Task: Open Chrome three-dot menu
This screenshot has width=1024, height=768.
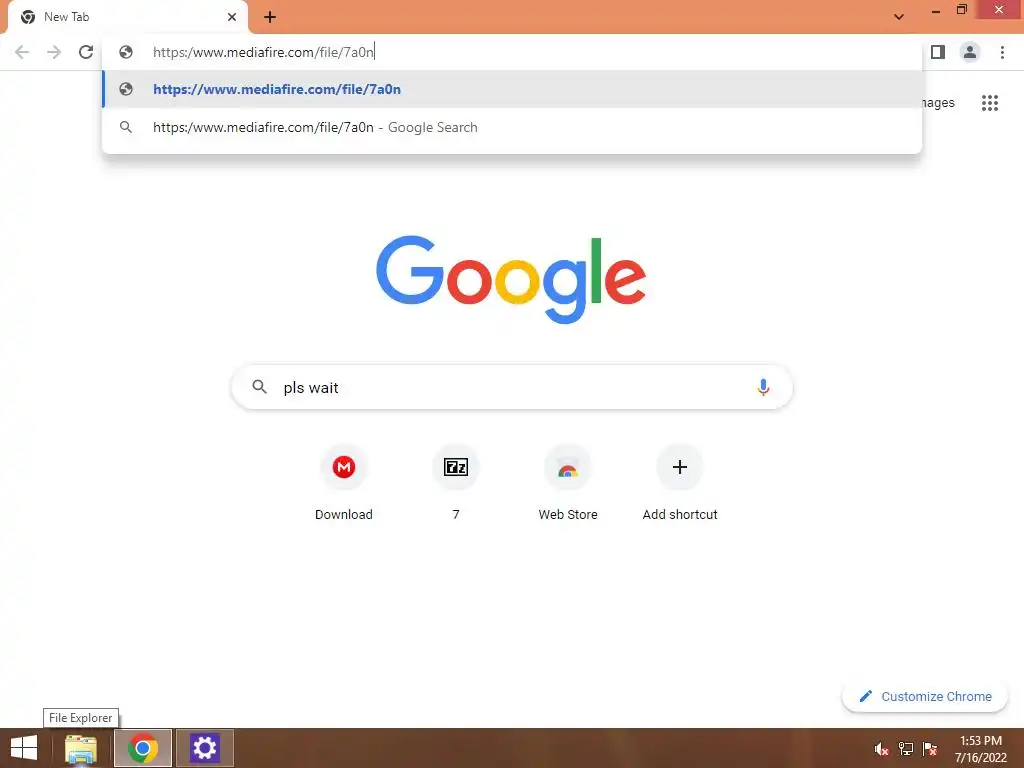Action: [1002, 52]
